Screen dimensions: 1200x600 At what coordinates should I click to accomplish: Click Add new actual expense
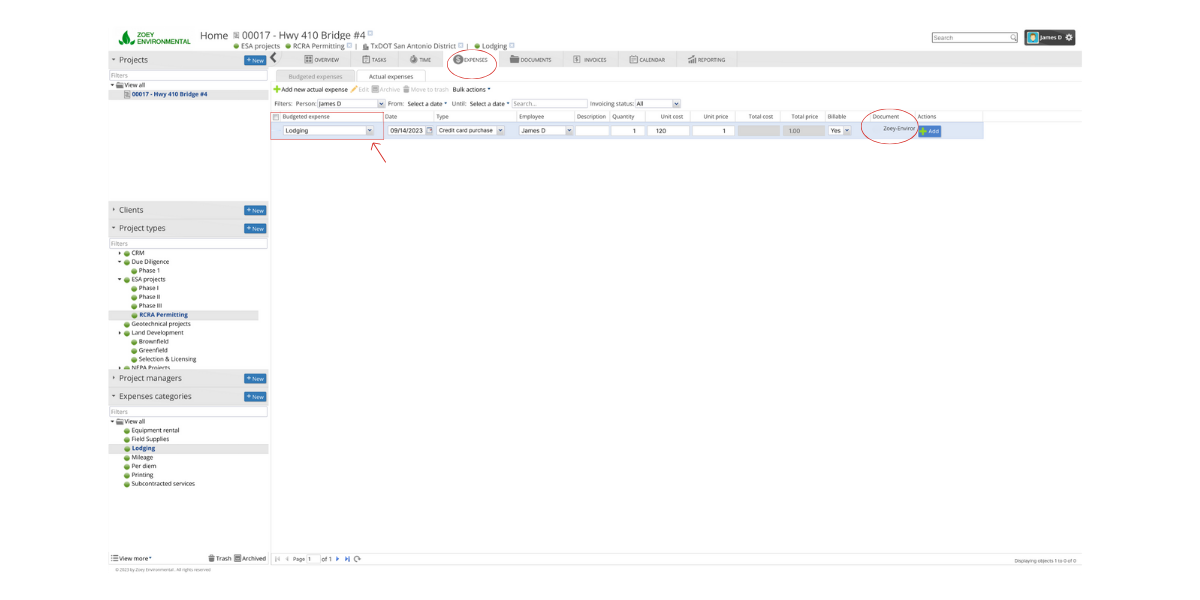click(x=311, y=90)
